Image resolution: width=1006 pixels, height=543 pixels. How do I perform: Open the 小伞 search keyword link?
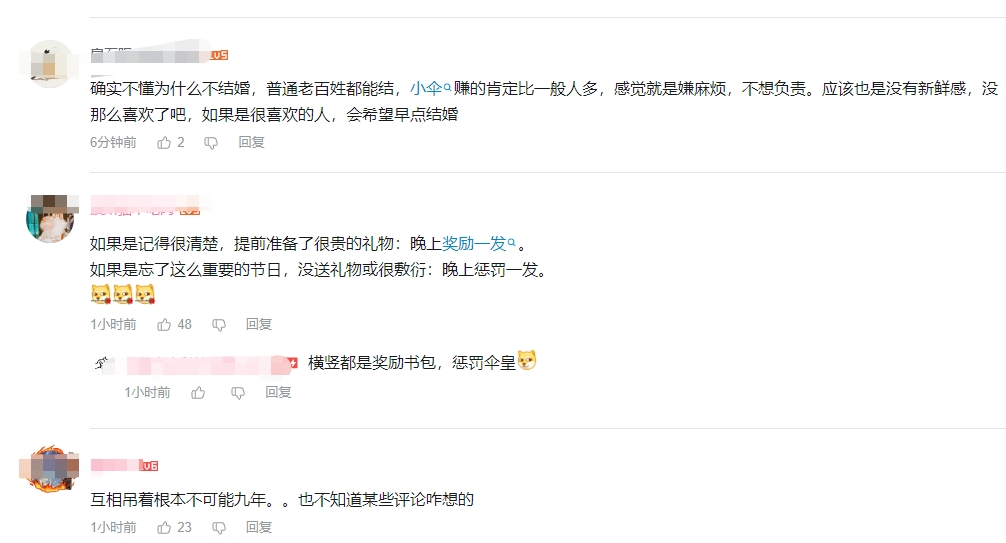tap(431, 89)
